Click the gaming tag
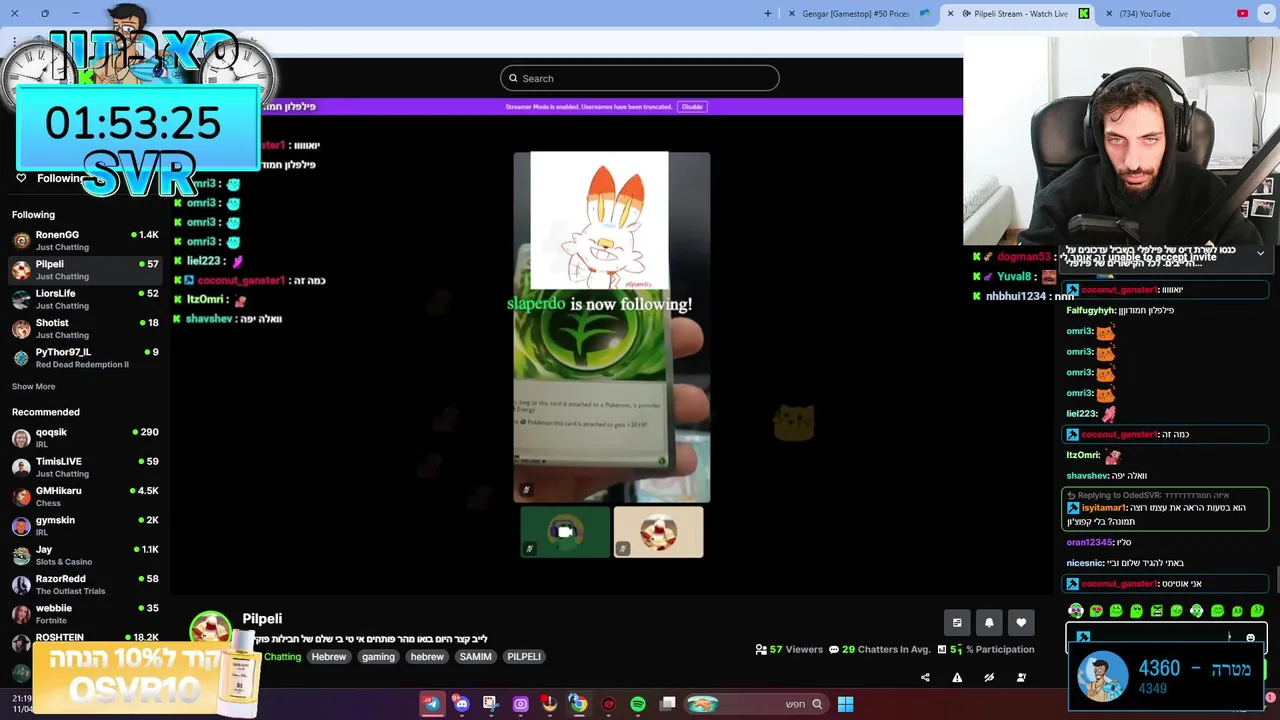The height and width of the screenshot is (720, 1280). [x=378, y=657]
